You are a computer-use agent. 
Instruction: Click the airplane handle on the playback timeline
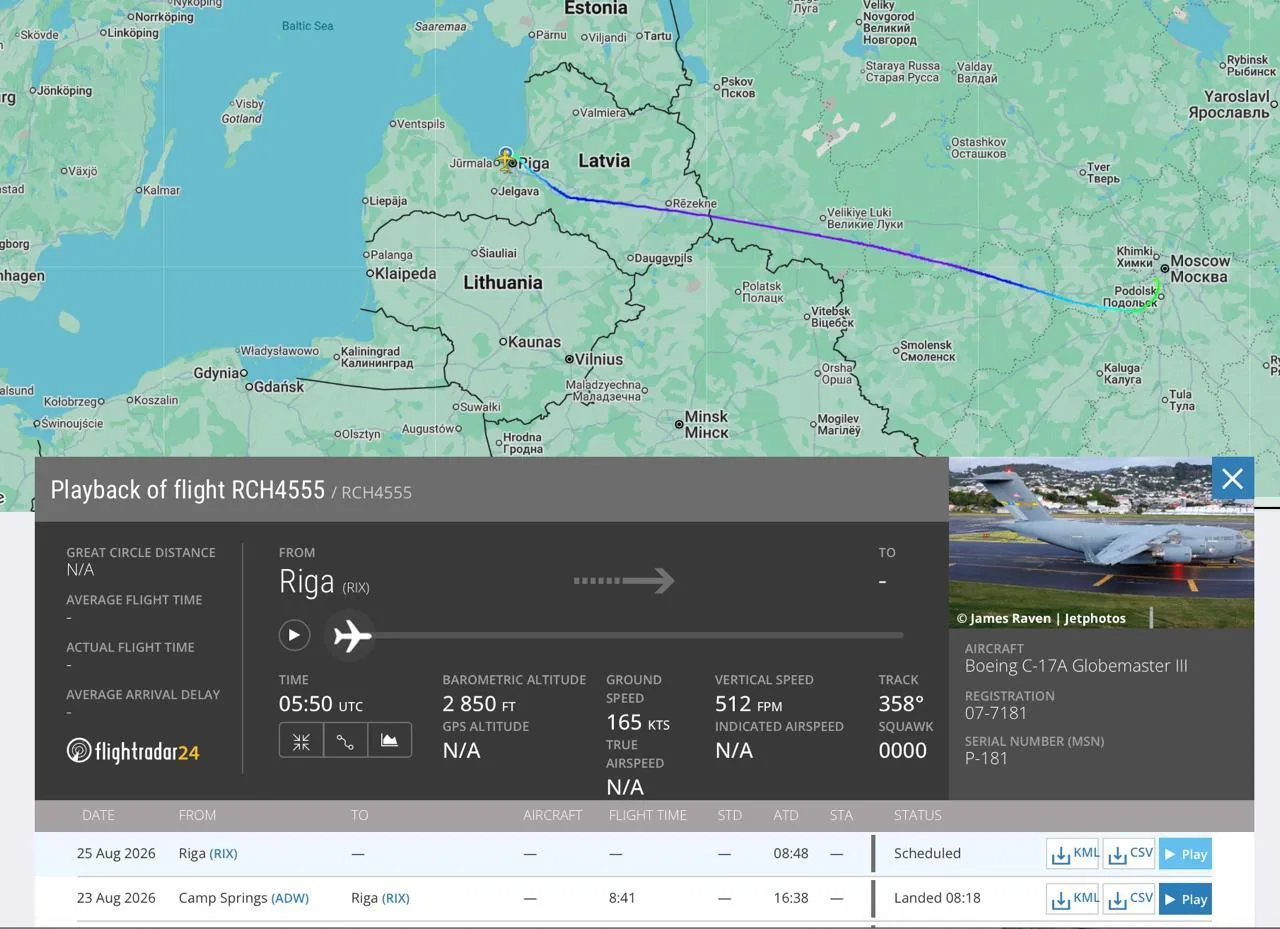(x=351, y=635)
